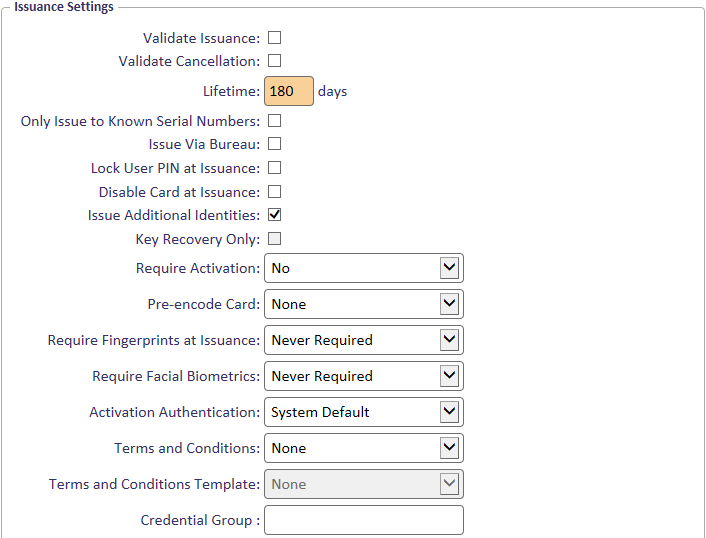Focus the Credential Group text field
This screenshot has width=706, height=538.
[x=364, y=520]
